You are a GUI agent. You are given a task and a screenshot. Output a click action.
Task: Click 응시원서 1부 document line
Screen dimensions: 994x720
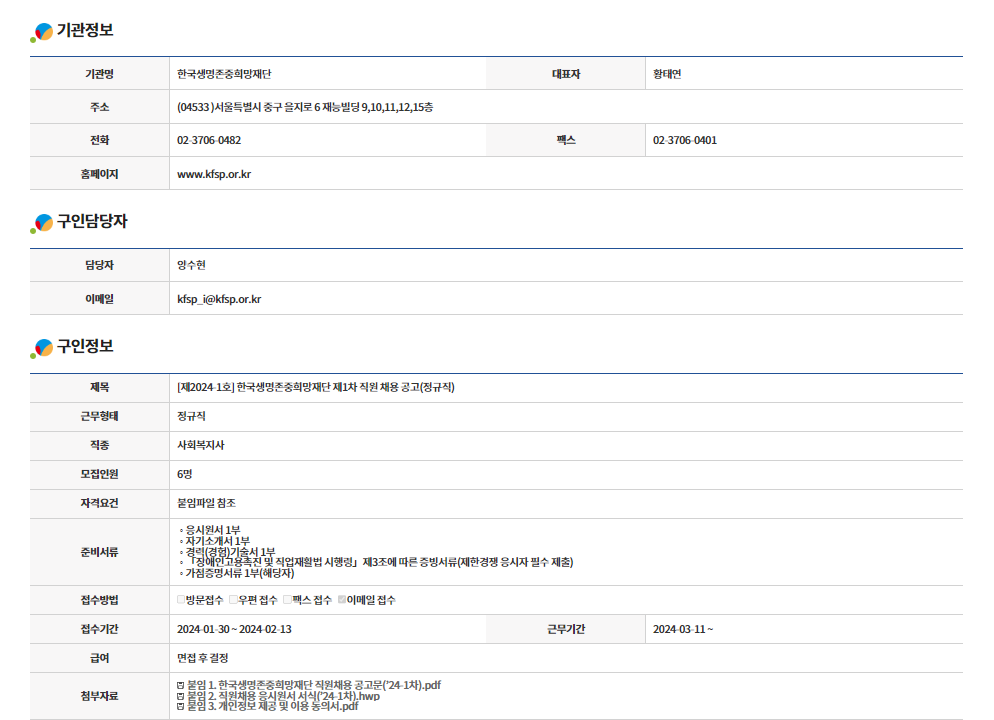point(210,530)
